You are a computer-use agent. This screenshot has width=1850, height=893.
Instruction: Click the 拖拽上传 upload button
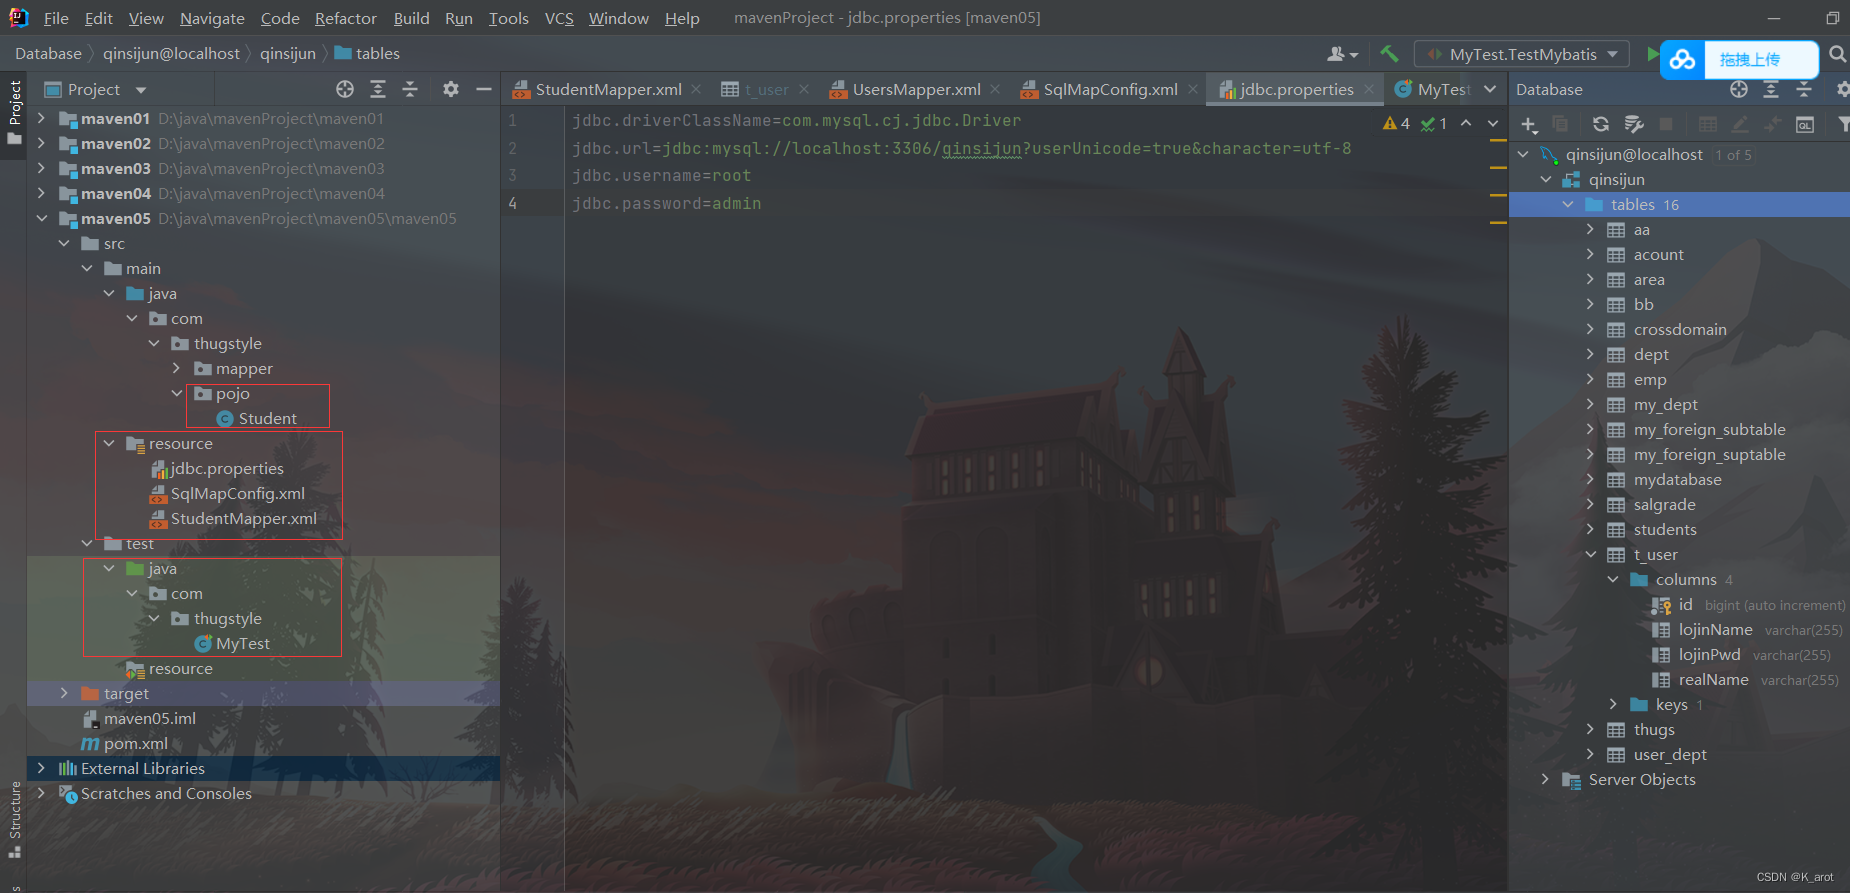[x=1750, y=60]
